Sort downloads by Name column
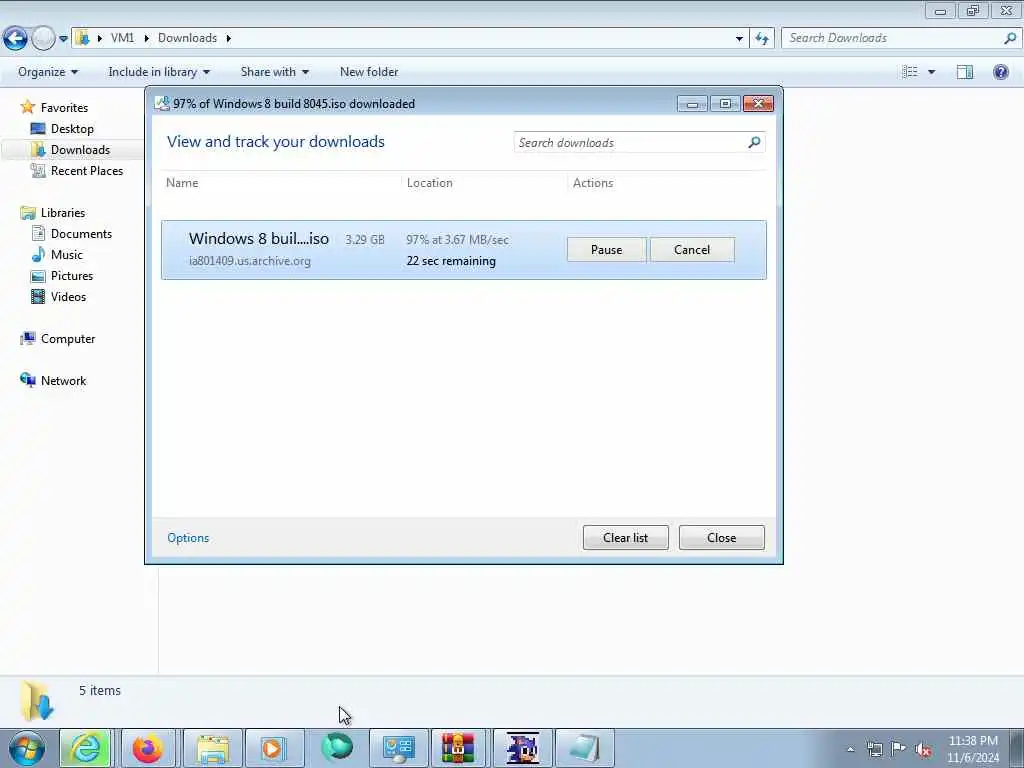This screenshot has height=768, width=1024. click(182, 183)
